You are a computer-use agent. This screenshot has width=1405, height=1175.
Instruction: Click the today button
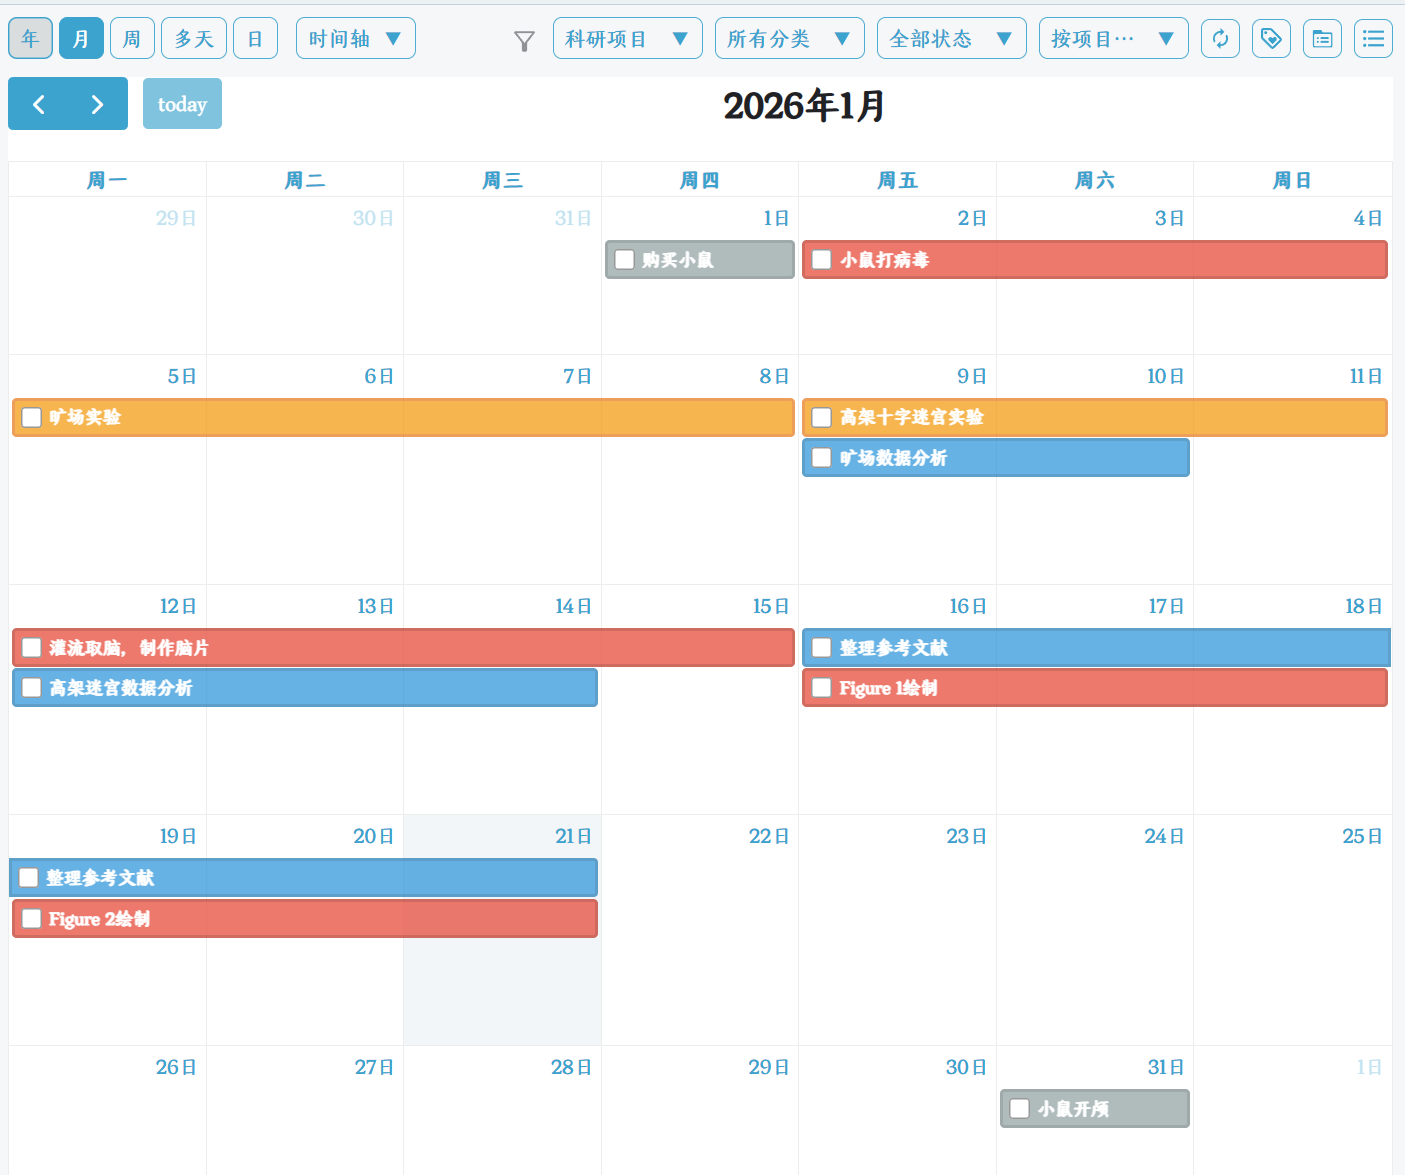tap(182, 104)
